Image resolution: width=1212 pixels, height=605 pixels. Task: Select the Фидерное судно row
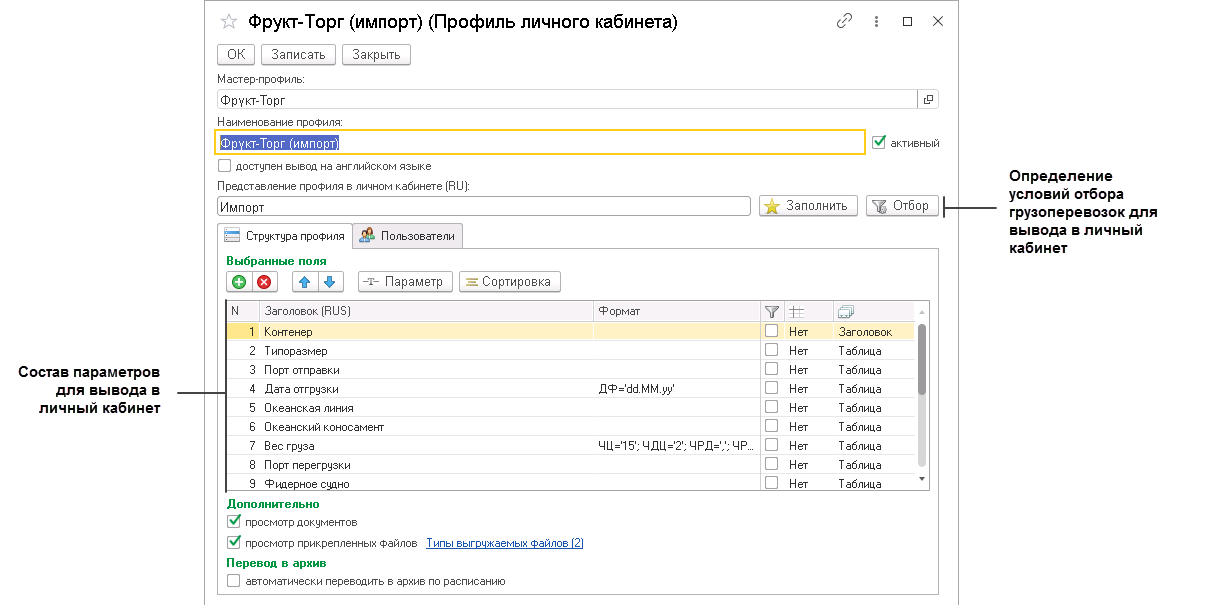click(571, 482)
